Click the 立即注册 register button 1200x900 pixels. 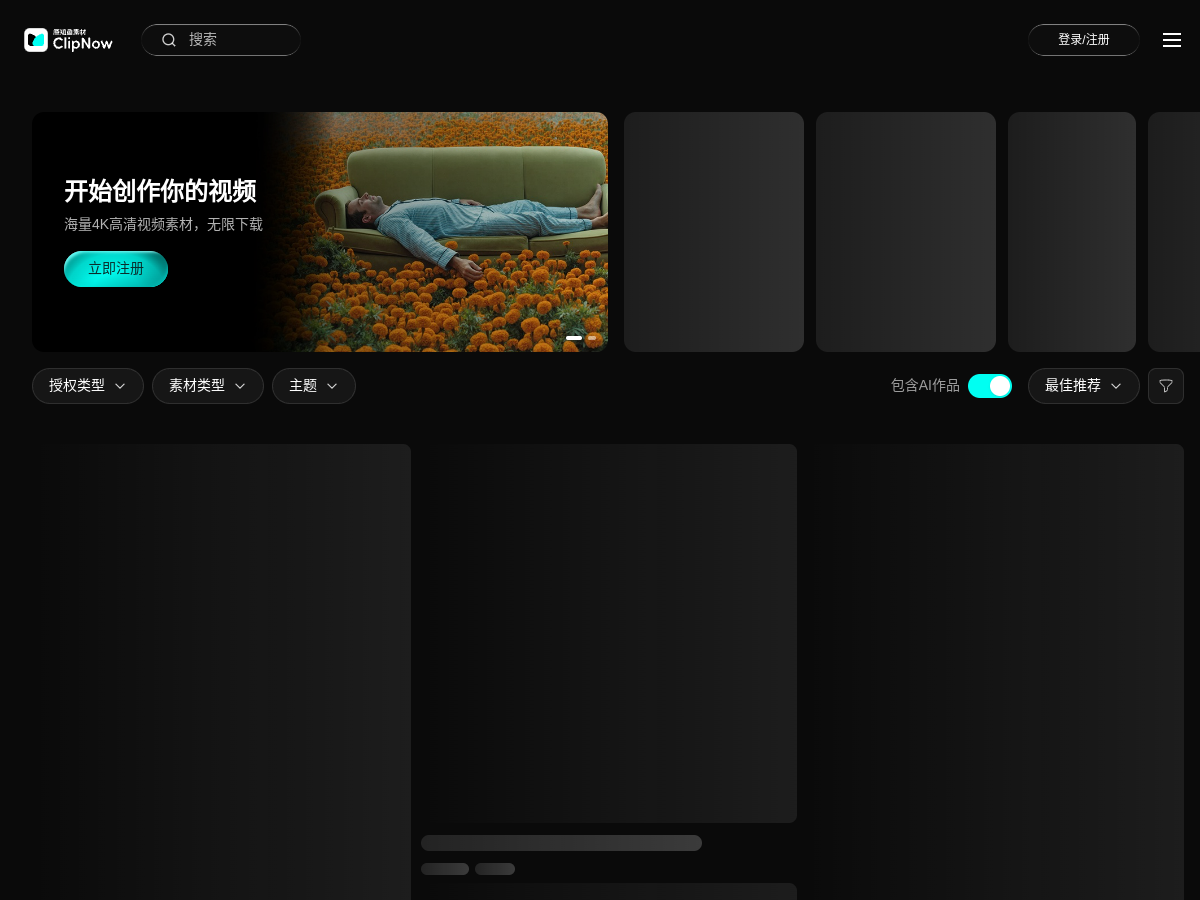(x=116, y=269)
